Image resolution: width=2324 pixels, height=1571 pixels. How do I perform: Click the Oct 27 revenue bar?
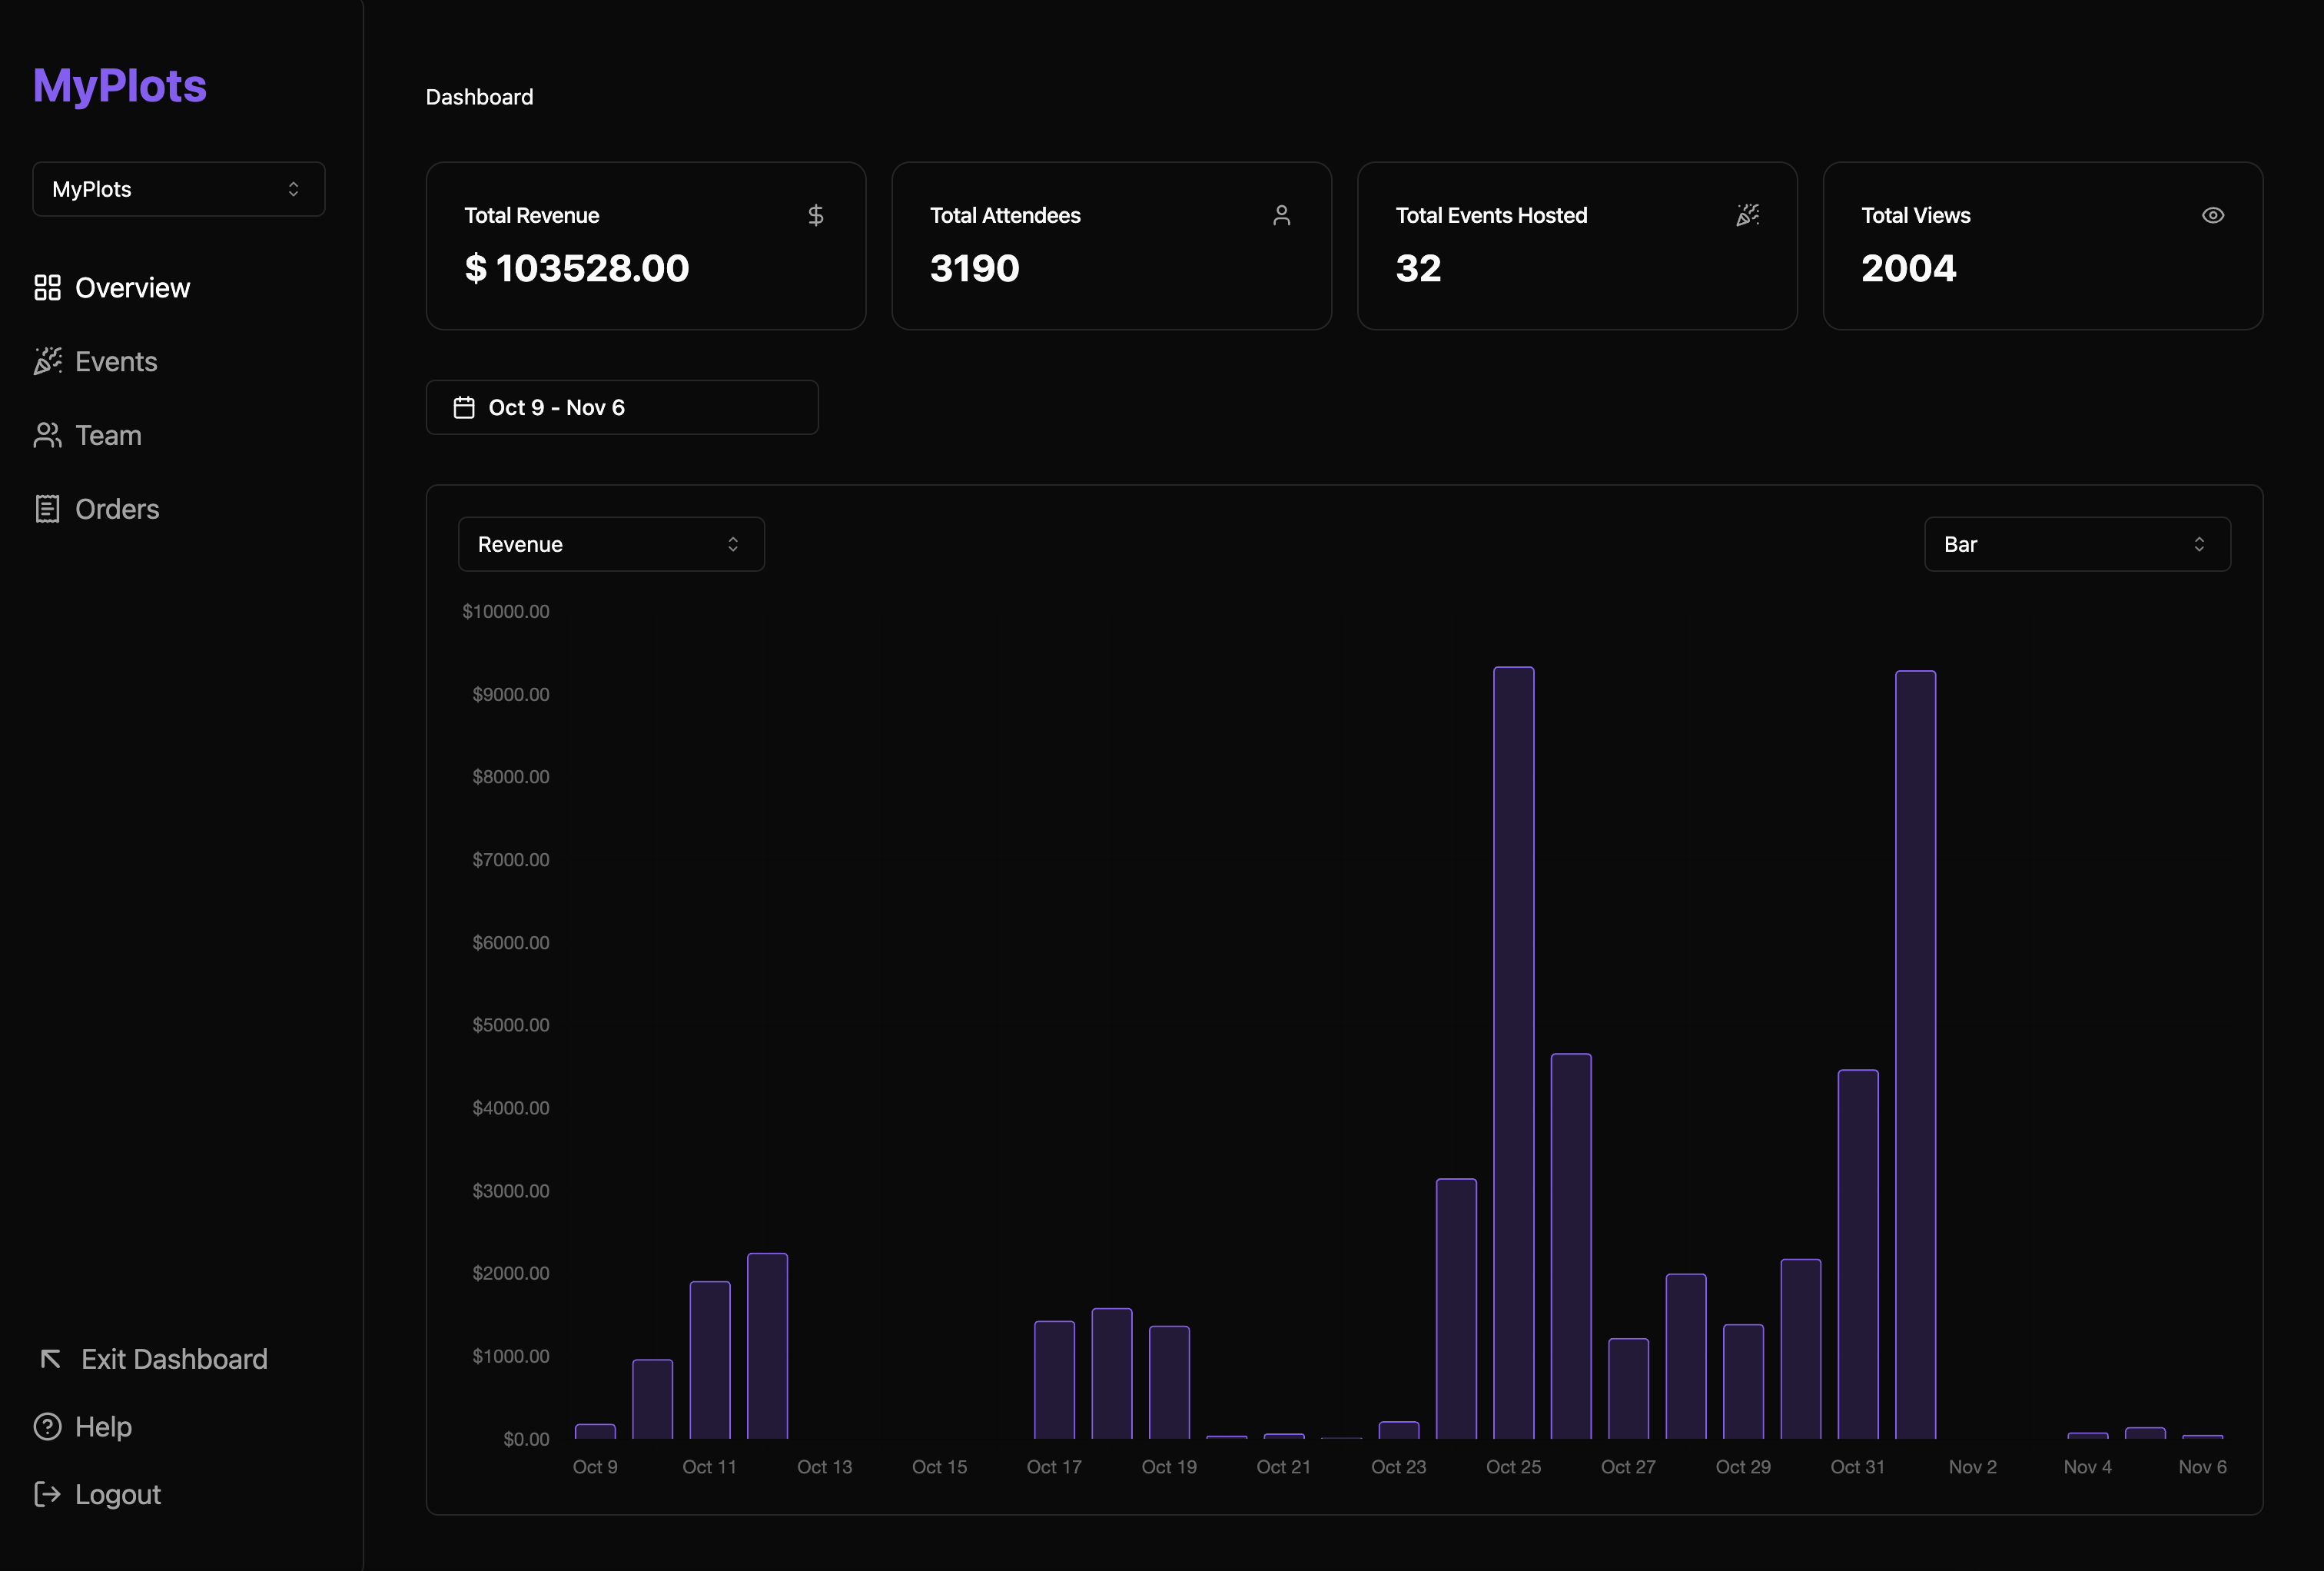(x=1628, y=1388)
